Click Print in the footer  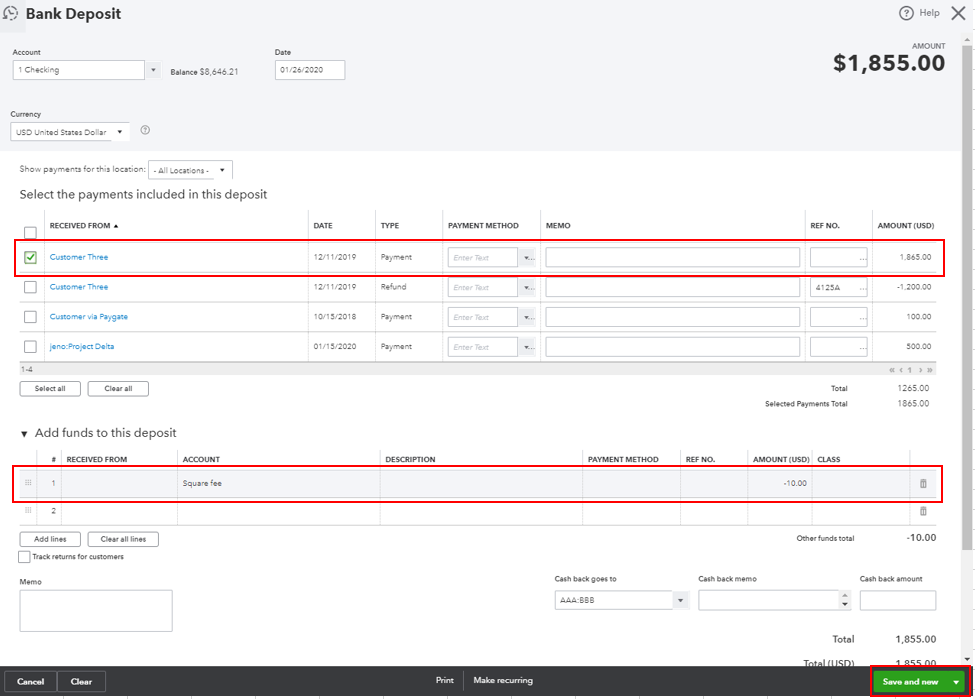[445, 680]
